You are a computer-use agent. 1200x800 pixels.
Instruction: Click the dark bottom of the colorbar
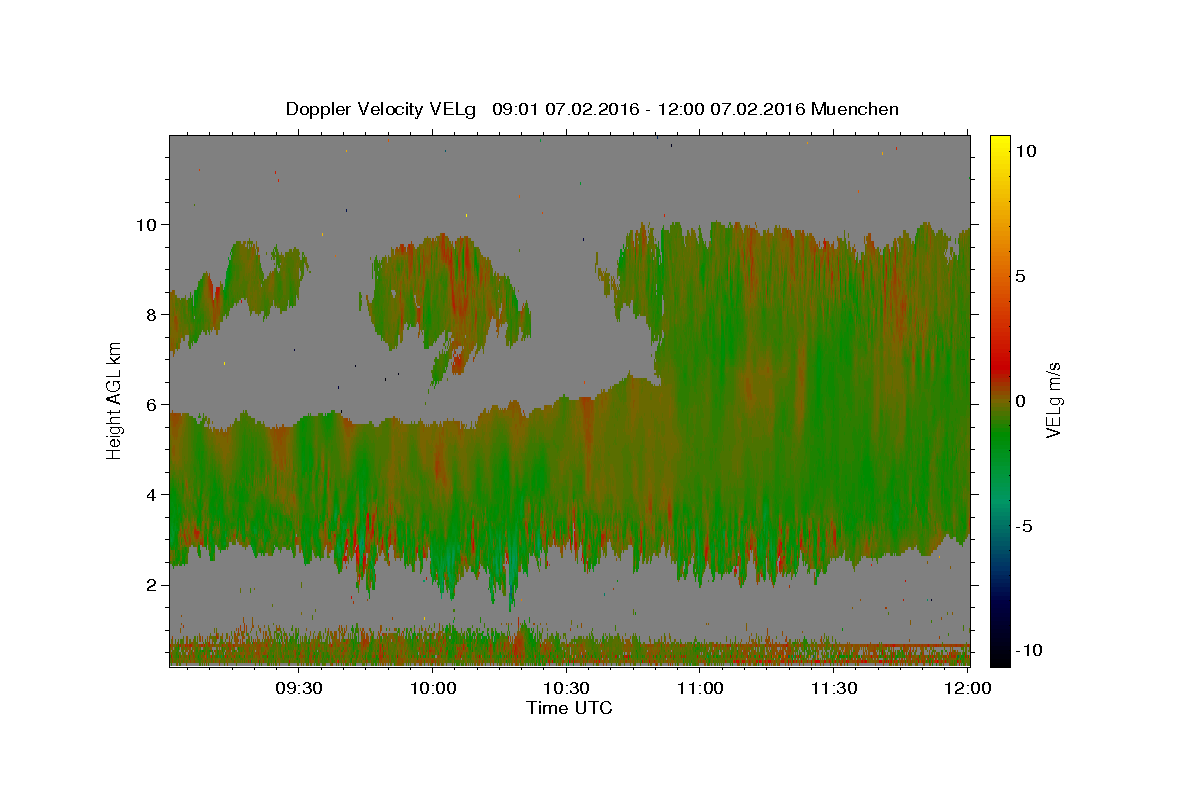(999, 655)
